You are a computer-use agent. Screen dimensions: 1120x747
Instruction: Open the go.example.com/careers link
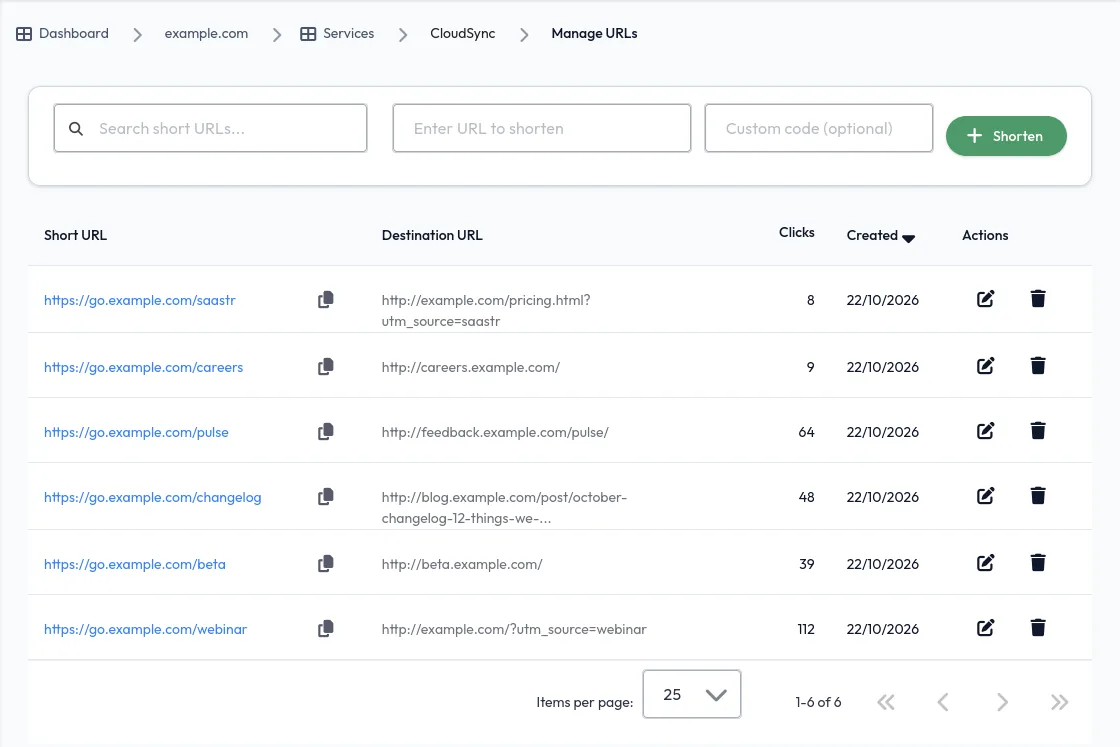point(143,367)
